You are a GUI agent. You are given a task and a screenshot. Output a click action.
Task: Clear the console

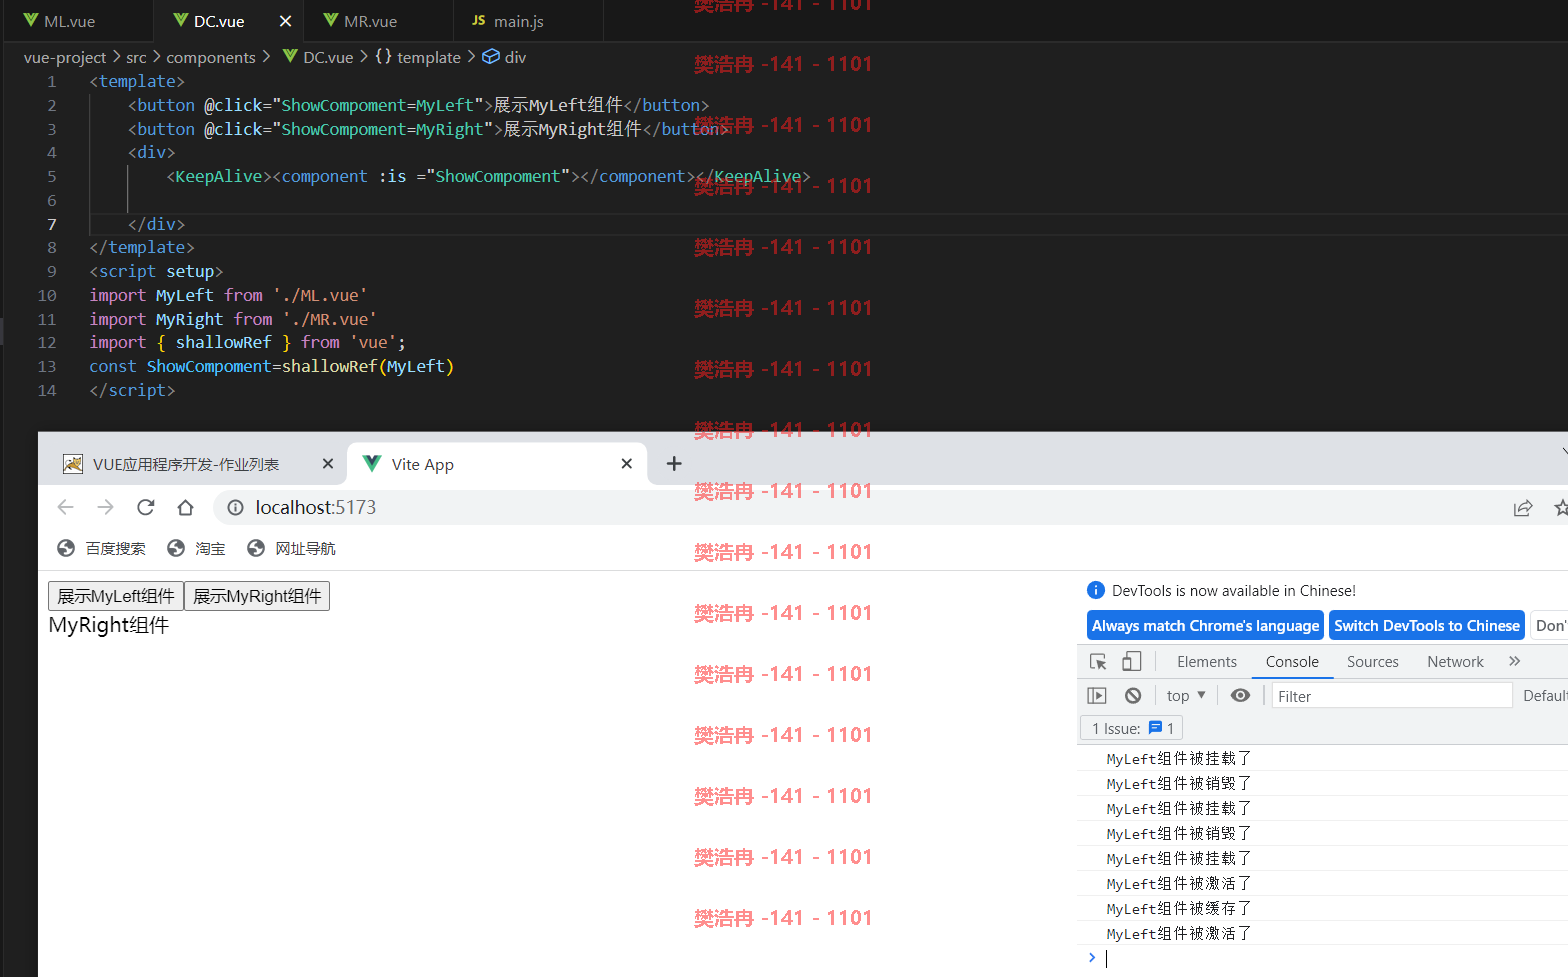pos(1133,696)
